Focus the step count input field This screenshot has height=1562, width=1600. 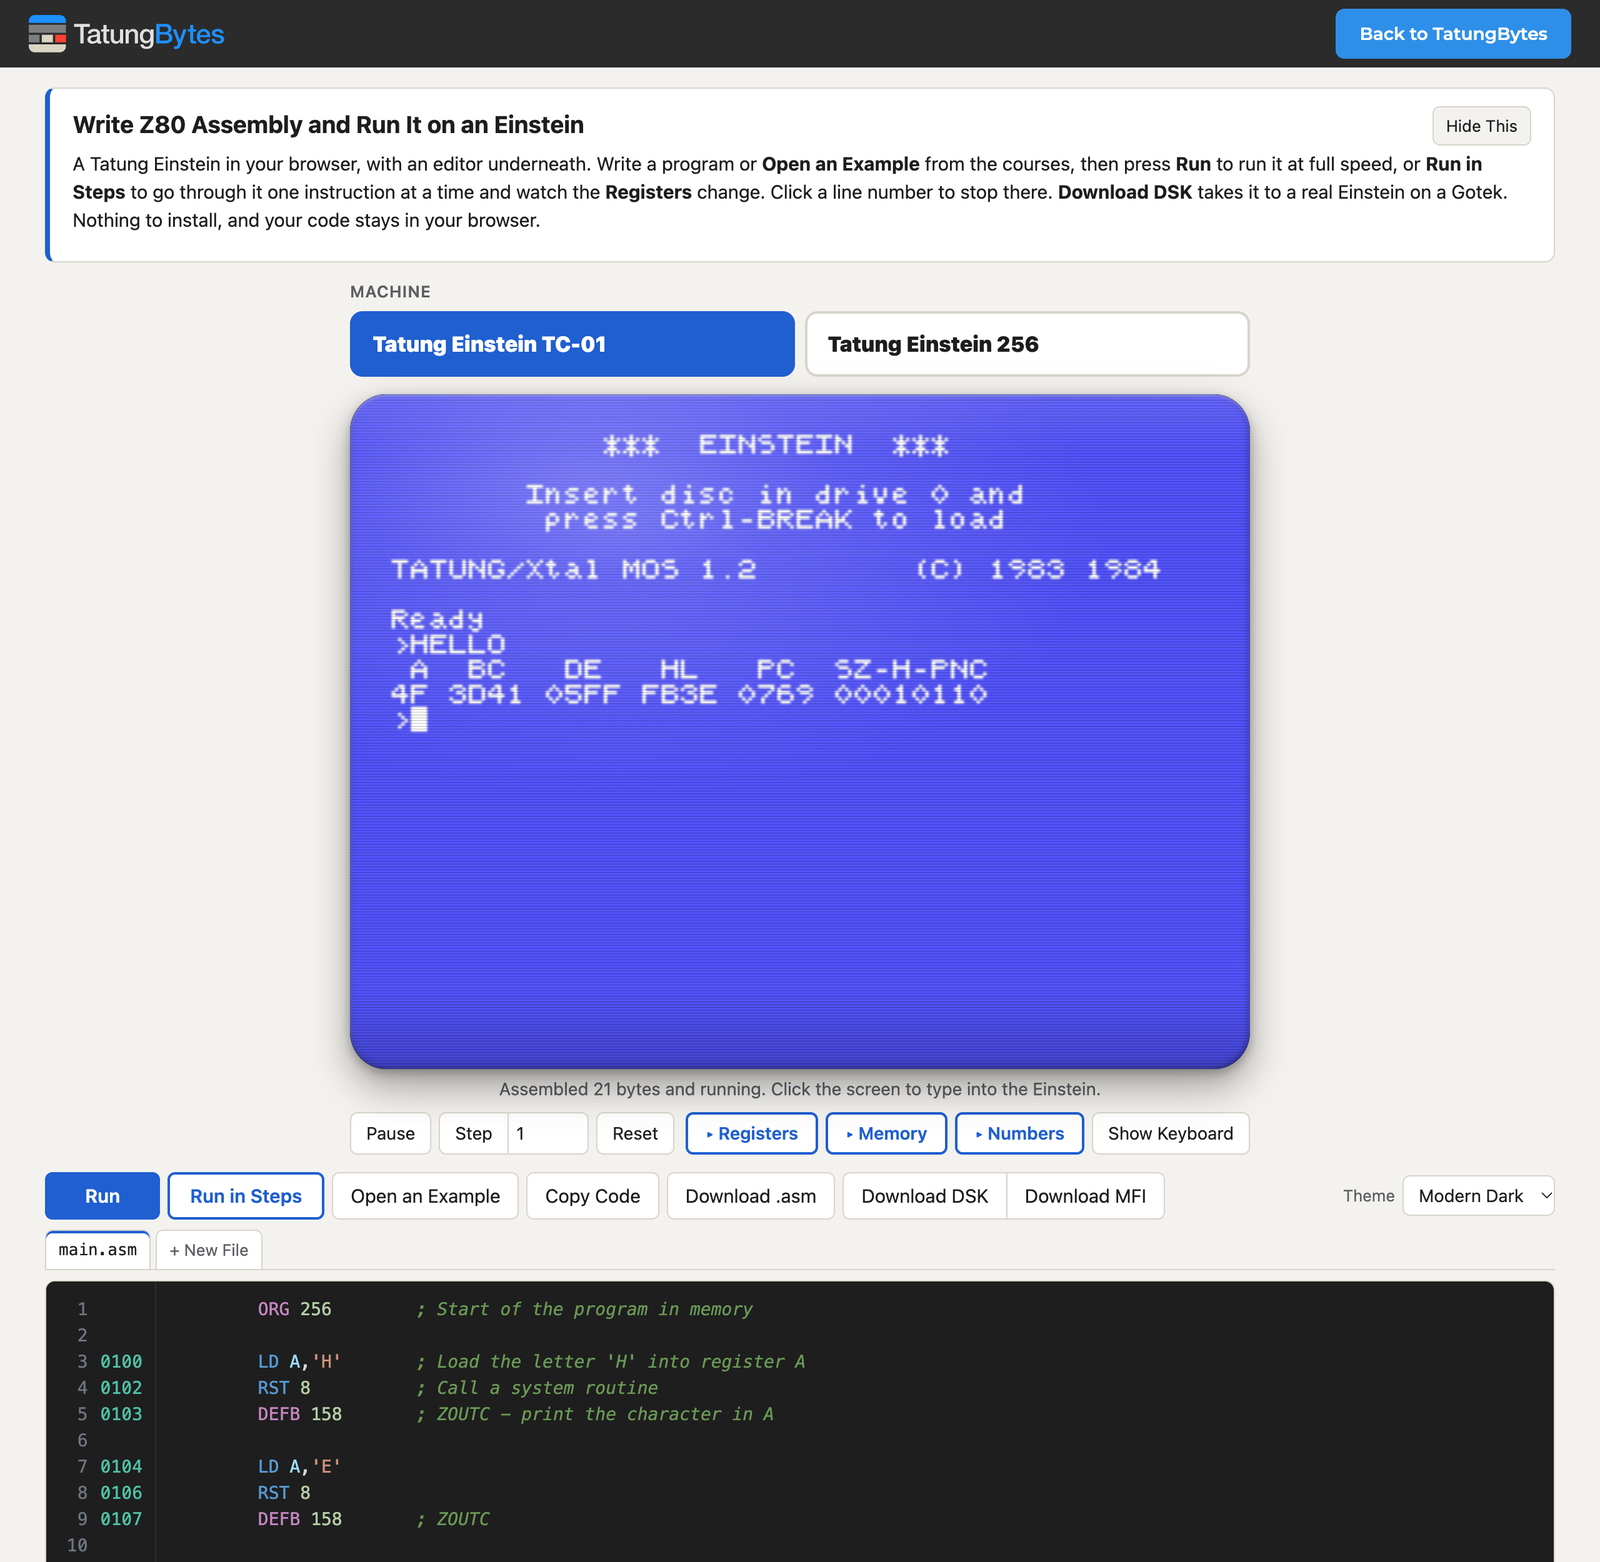pos(548,1133)
